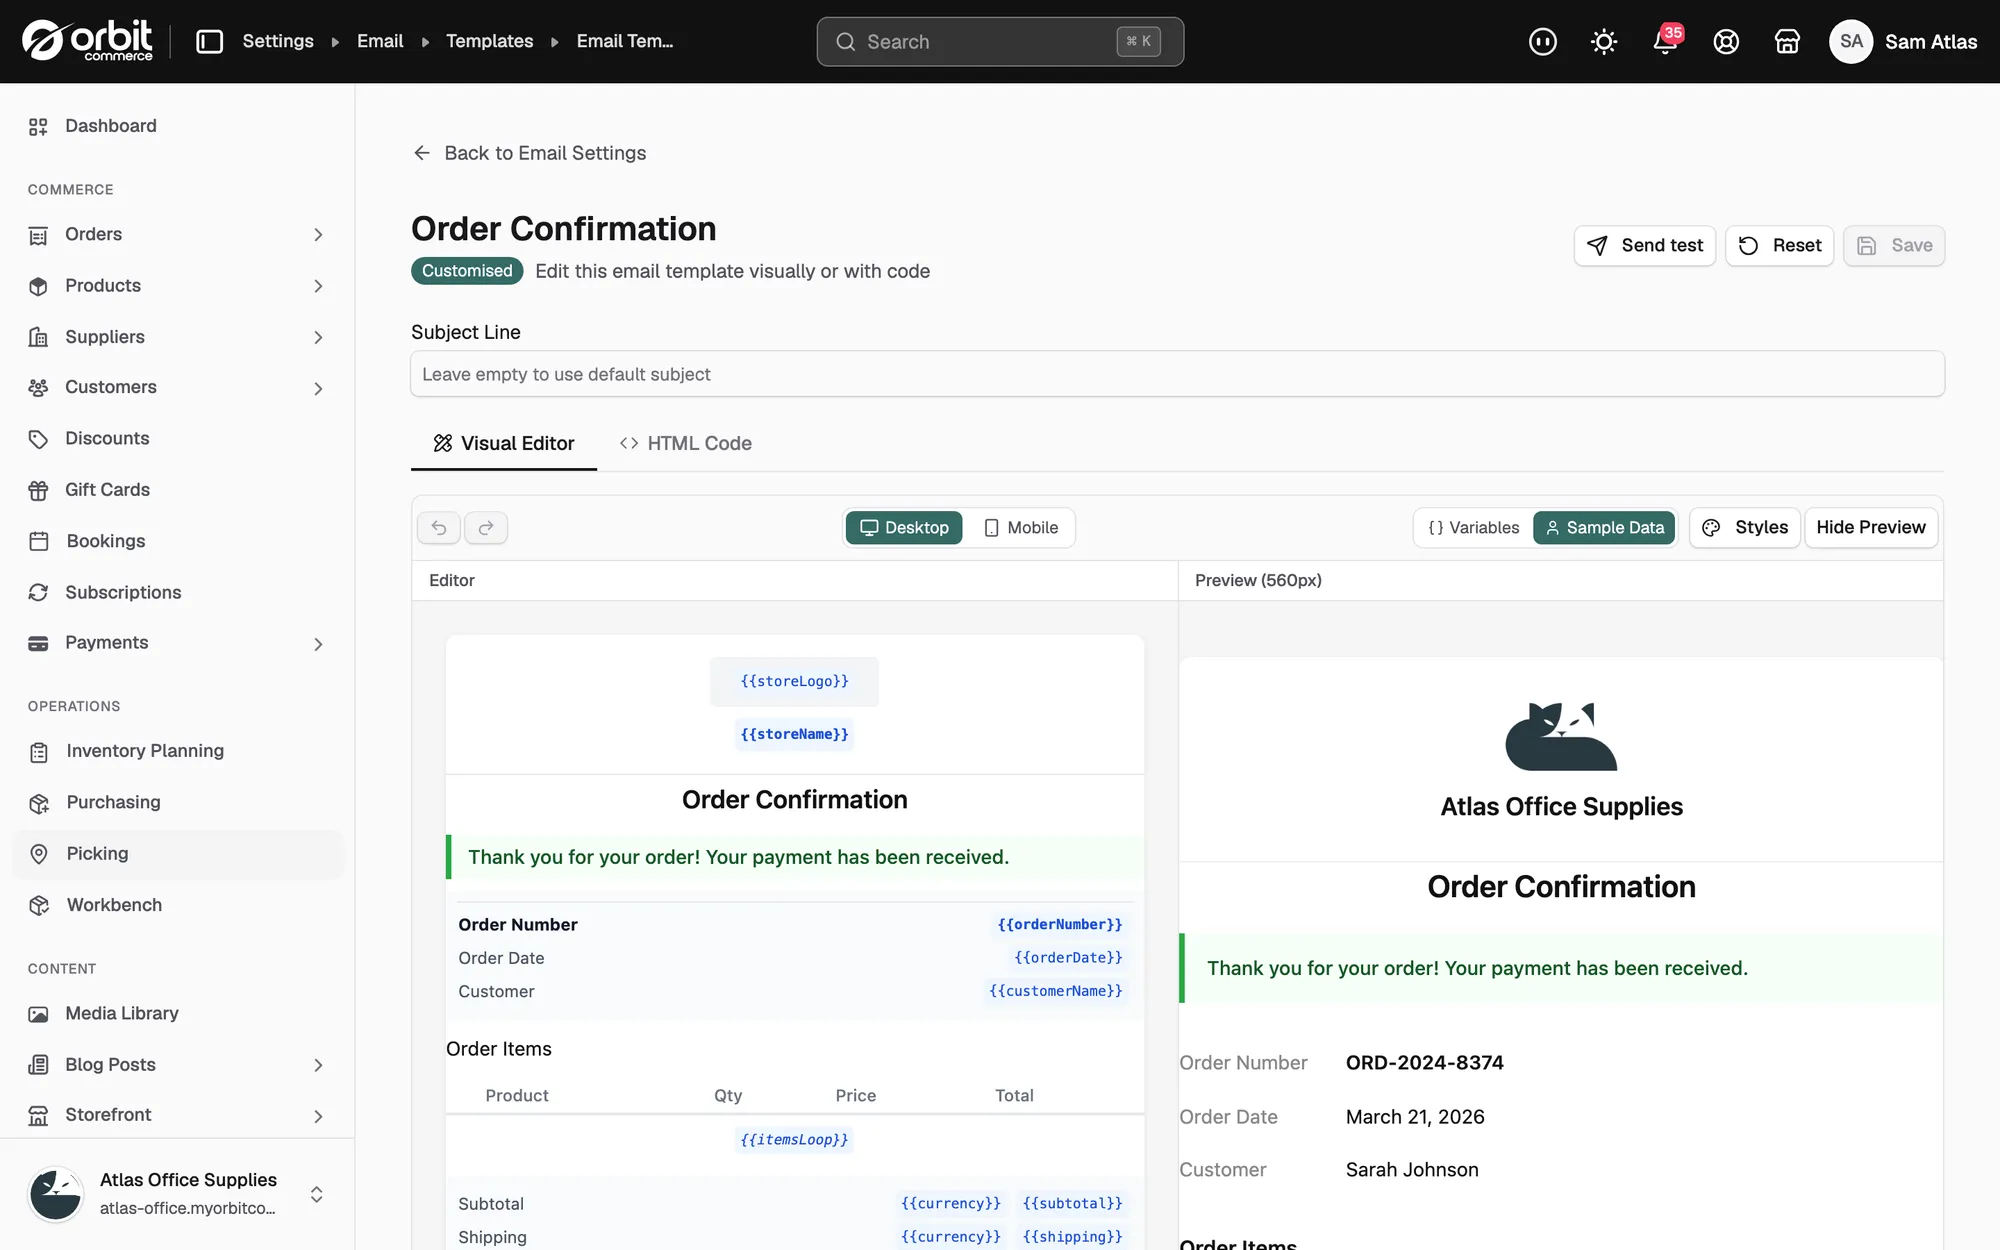Click the Bookings calendar icon
Image resolution: width=2000 pixels, height=1250 pixels.
(x=38, y=541)
